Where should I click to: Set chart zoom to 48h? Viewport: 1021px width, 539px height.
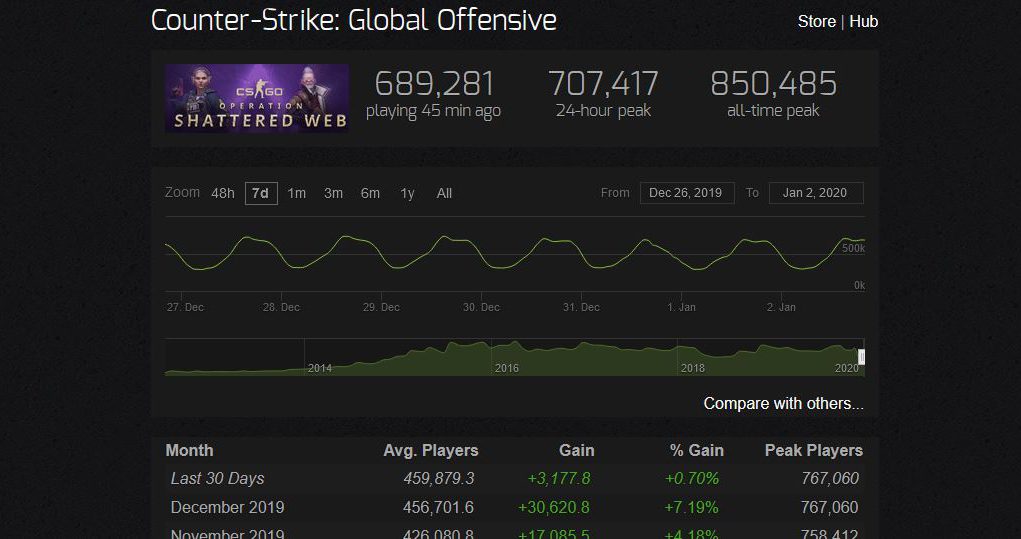pyautogui.click(x=223, y=193)
